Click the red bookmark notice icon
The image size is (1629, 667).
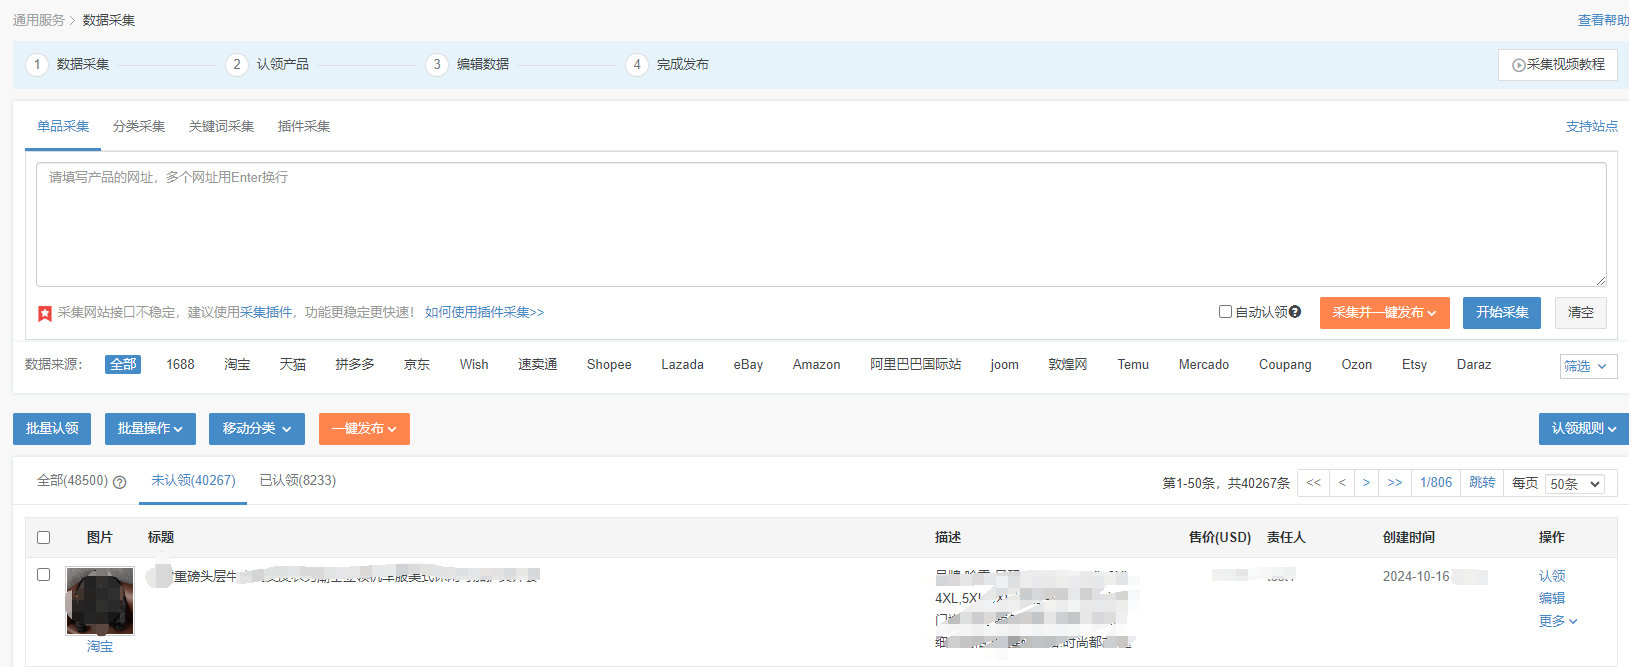(45, 314)
